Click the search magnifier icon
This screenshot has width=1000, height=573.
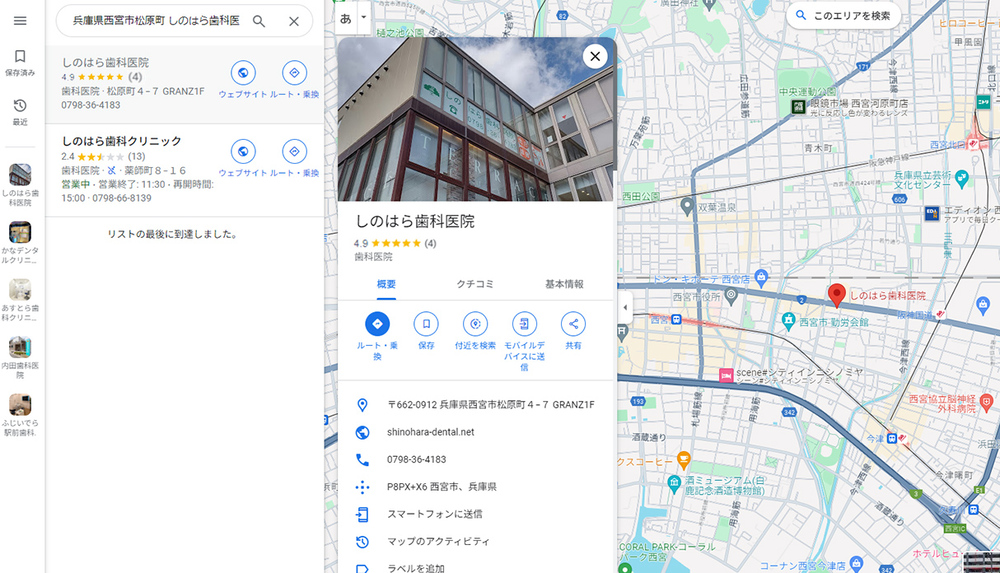[x=259, y=21]
